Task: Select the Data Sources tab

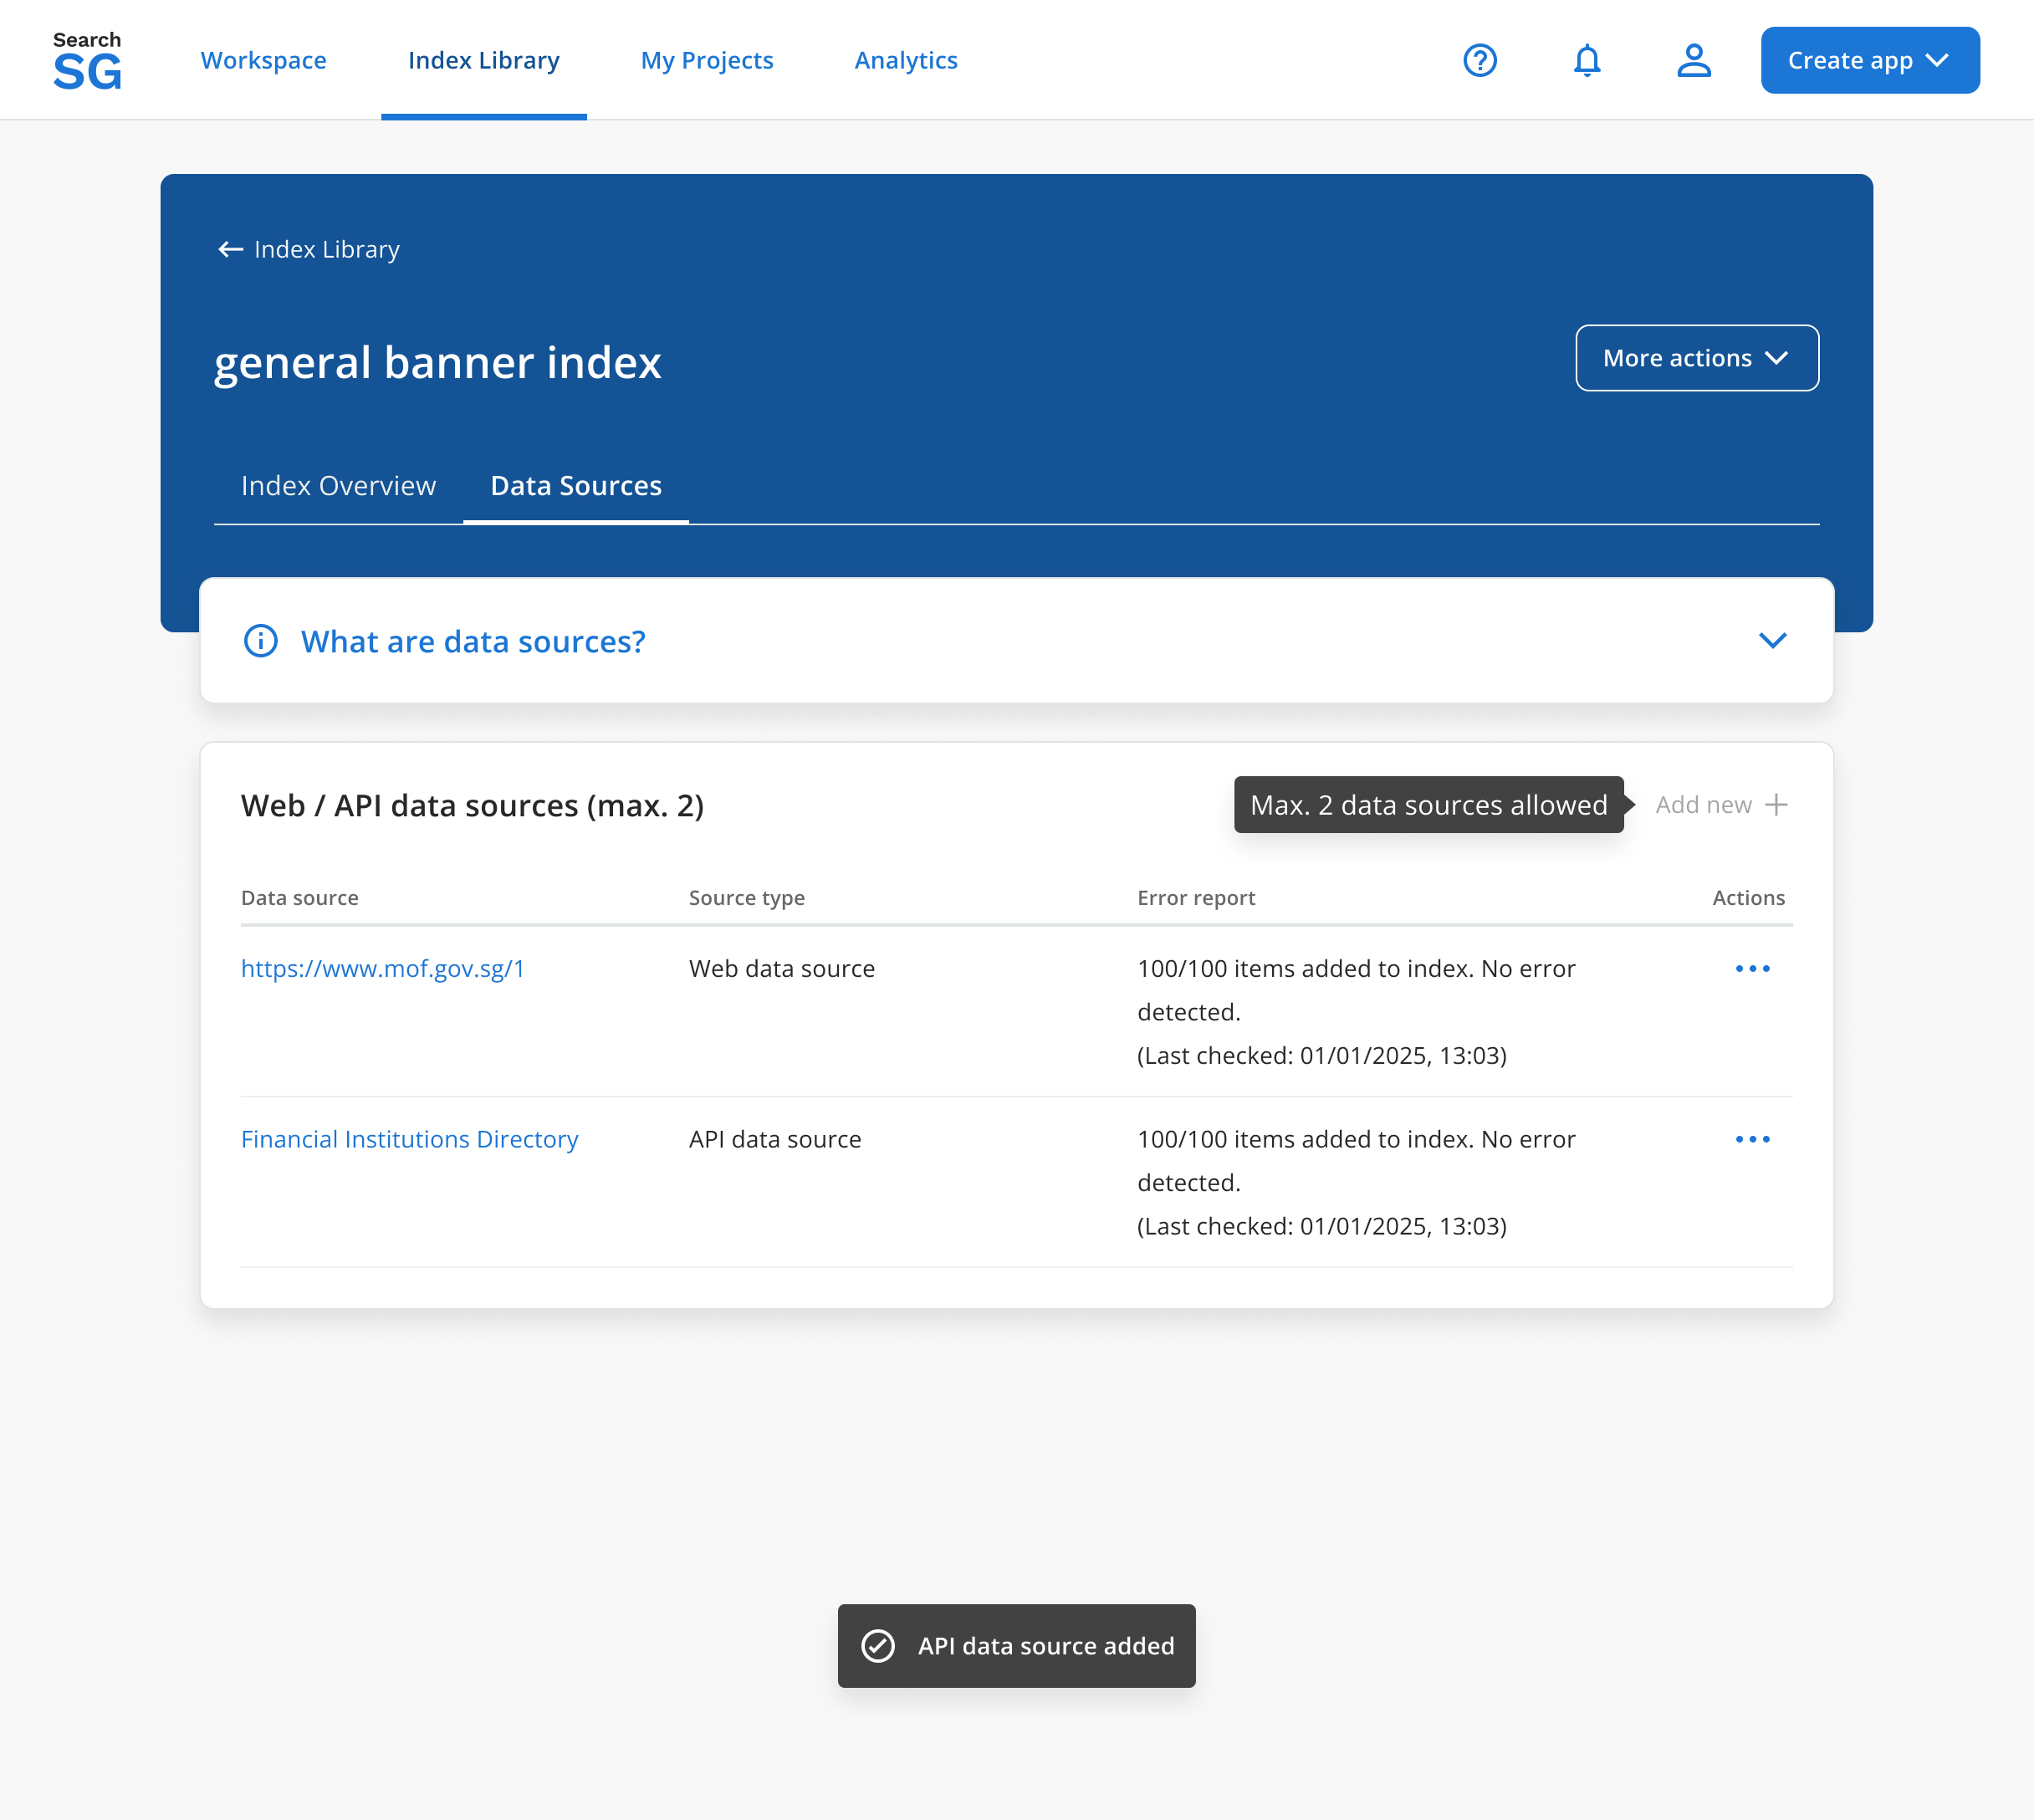Action: pos(576,486)
